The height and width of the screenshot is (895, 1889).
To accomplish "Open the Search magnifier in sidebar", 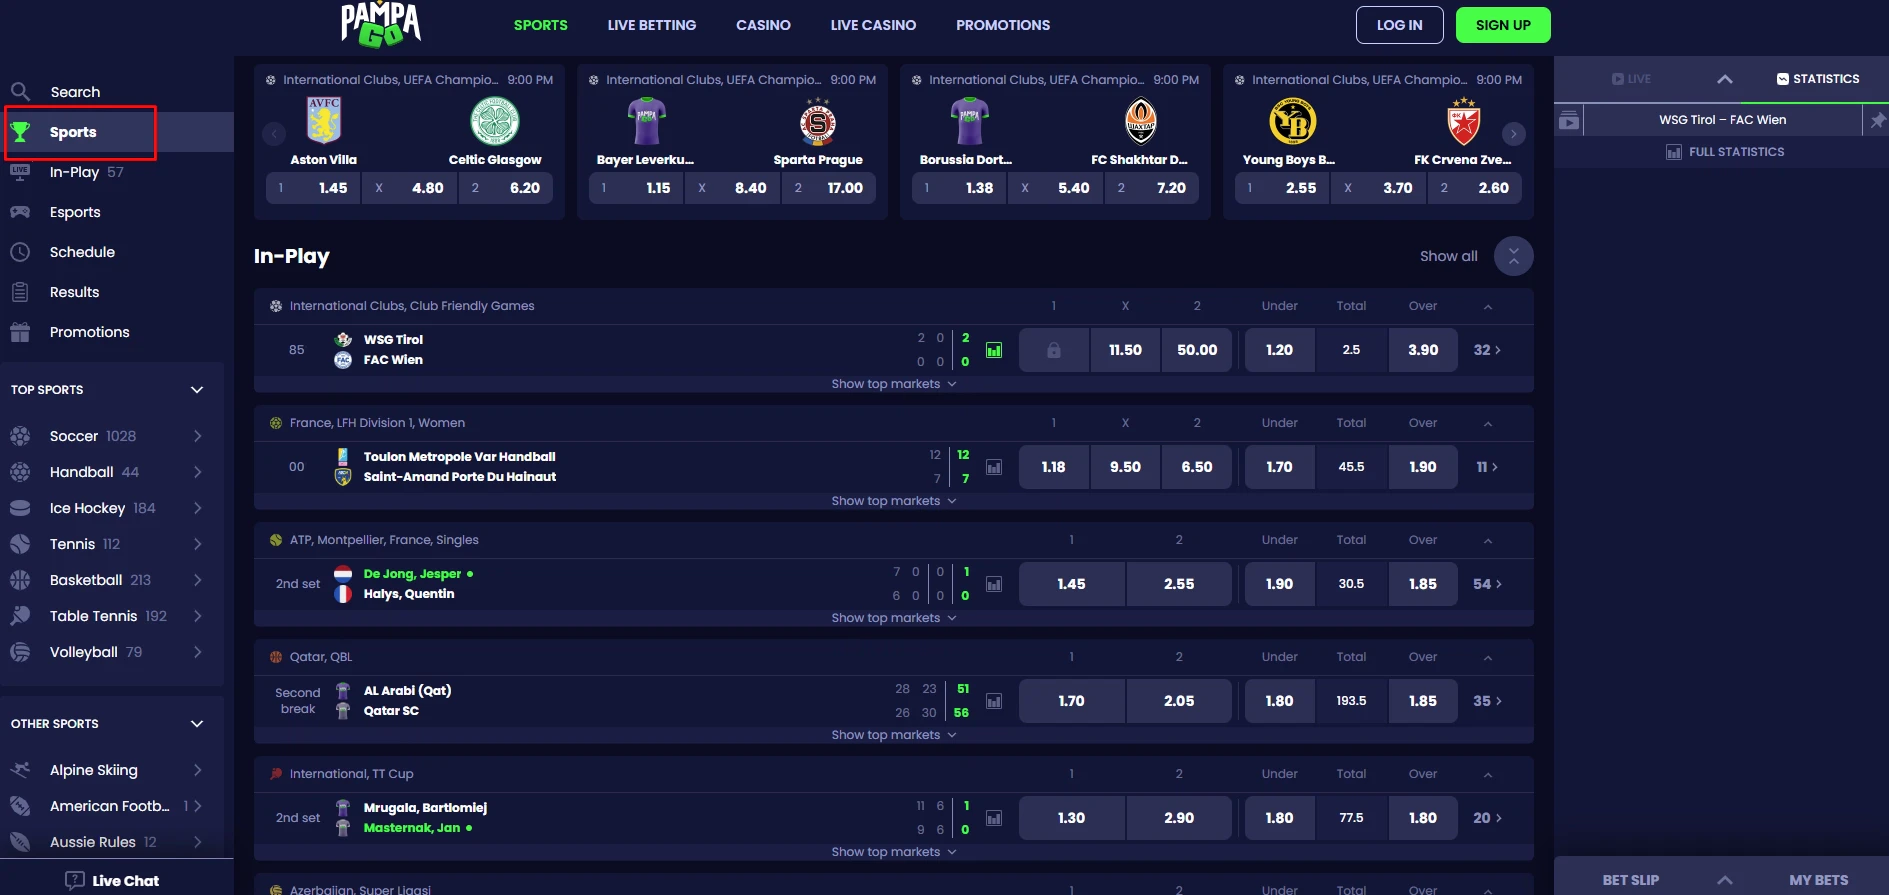I will coord(20,91).
